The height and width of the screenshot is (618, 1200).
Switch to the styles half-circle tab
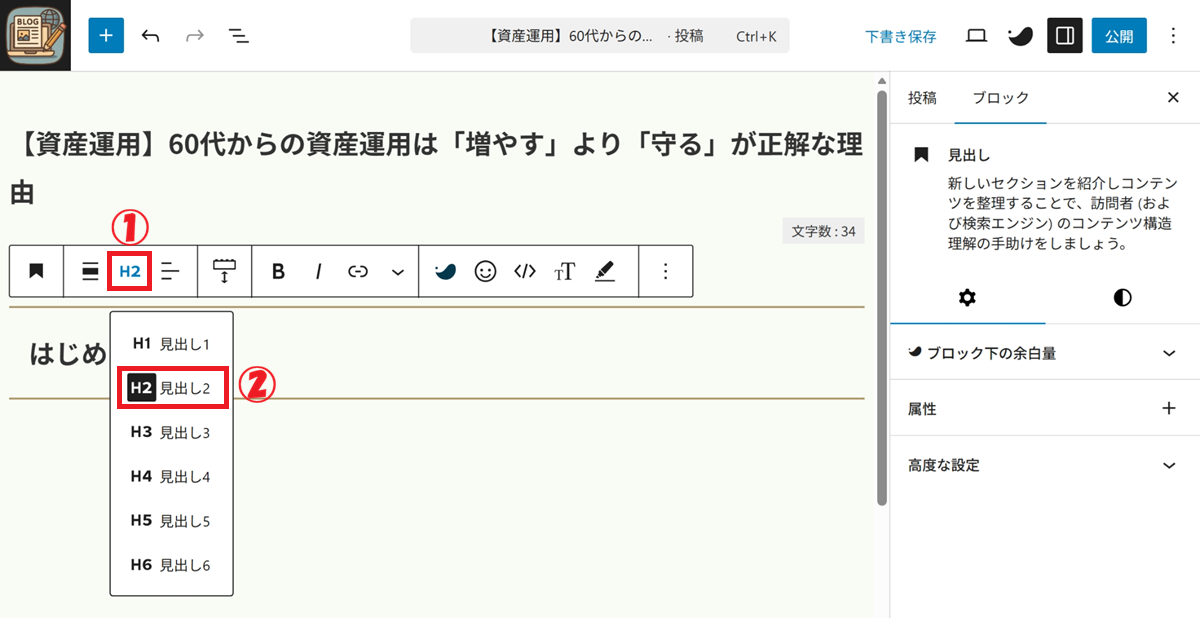pyautogui.click(x=1122, y=298)
